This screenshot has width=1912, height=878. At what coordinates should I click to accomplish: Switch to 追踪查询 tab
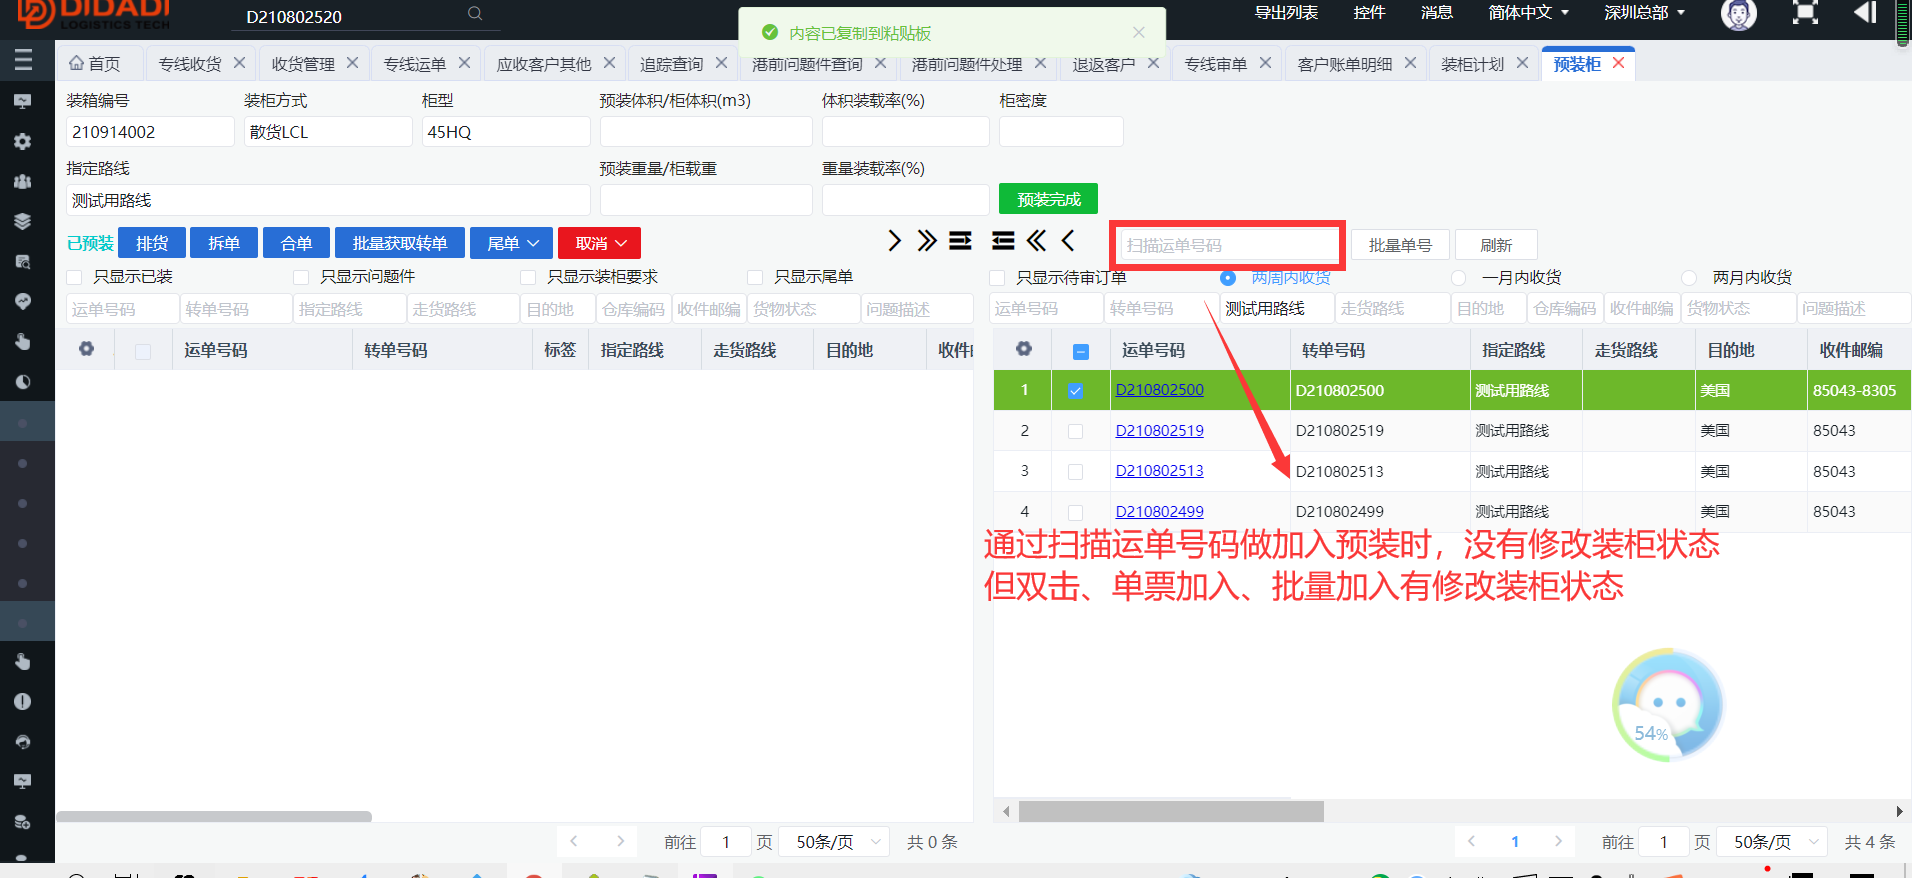[671, 63]
